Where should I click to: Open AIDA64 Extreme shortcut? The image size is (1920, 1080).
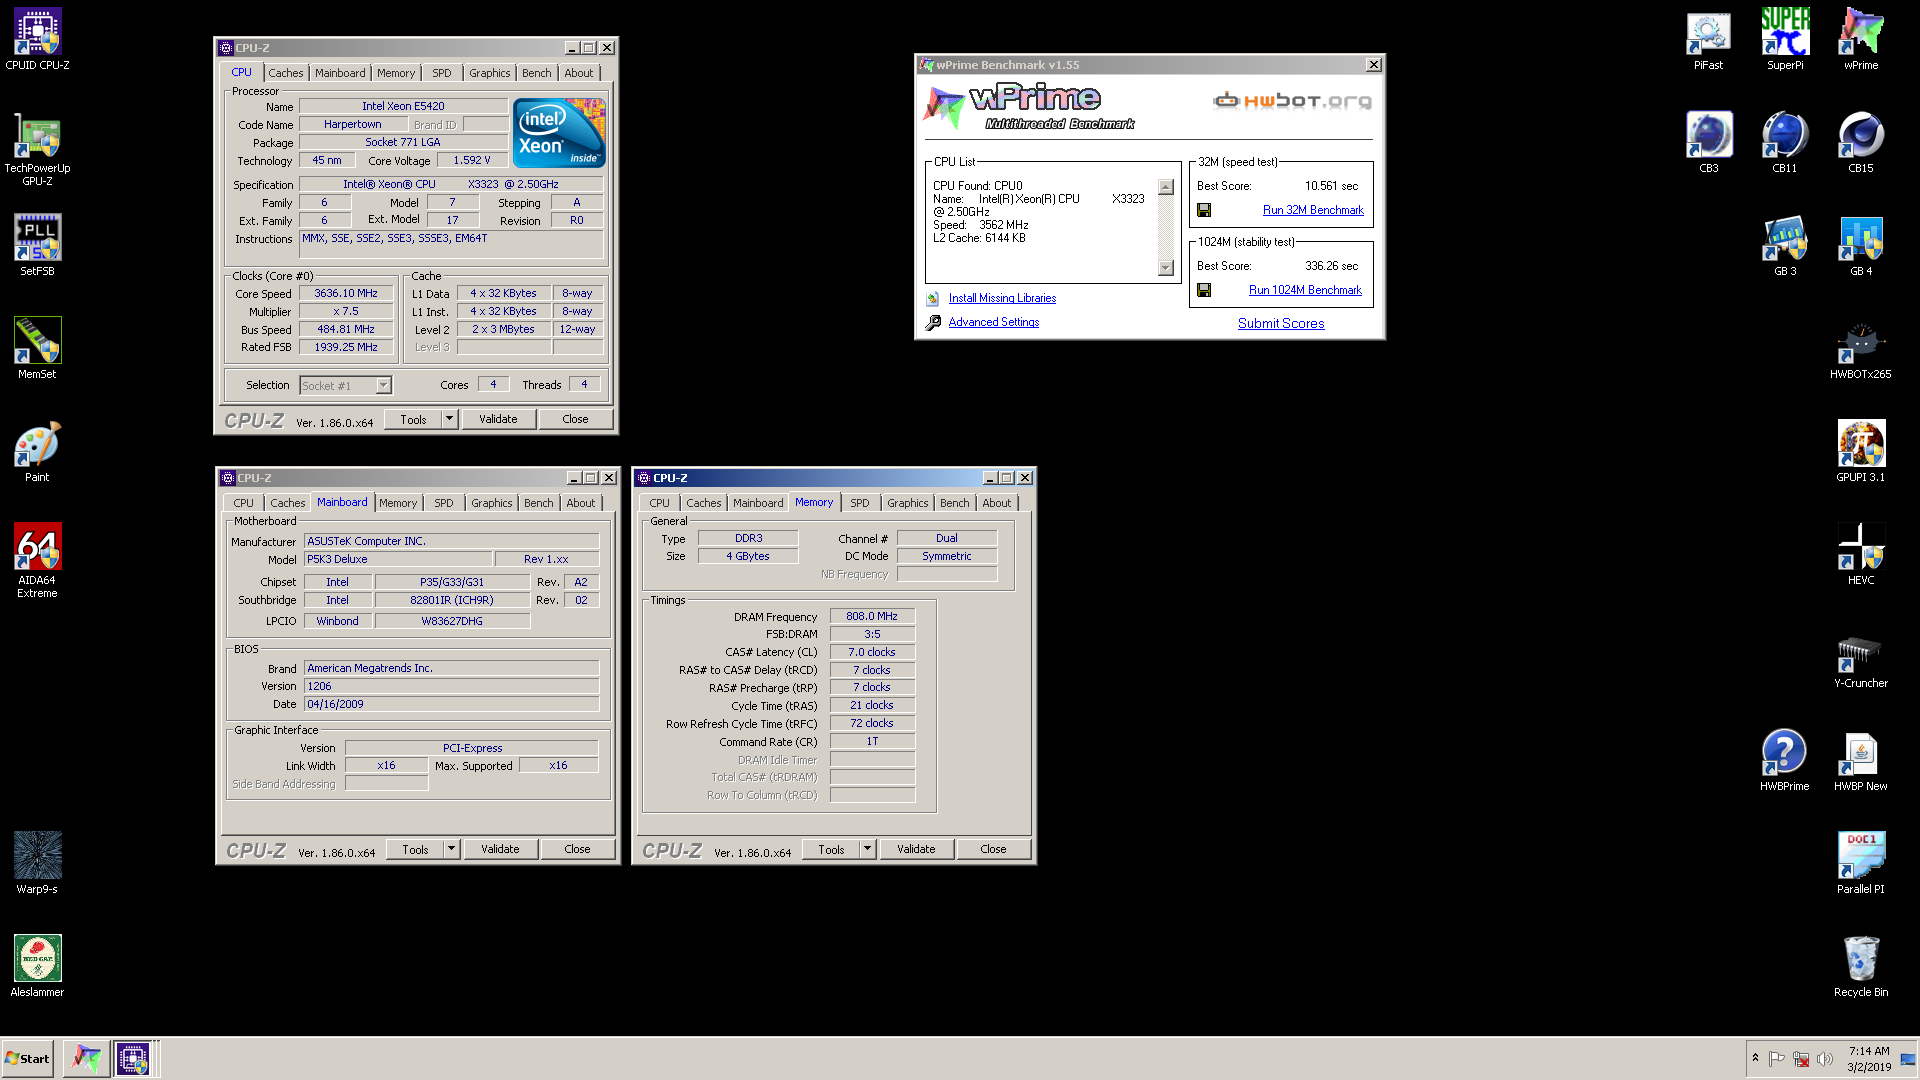(37, 561)
